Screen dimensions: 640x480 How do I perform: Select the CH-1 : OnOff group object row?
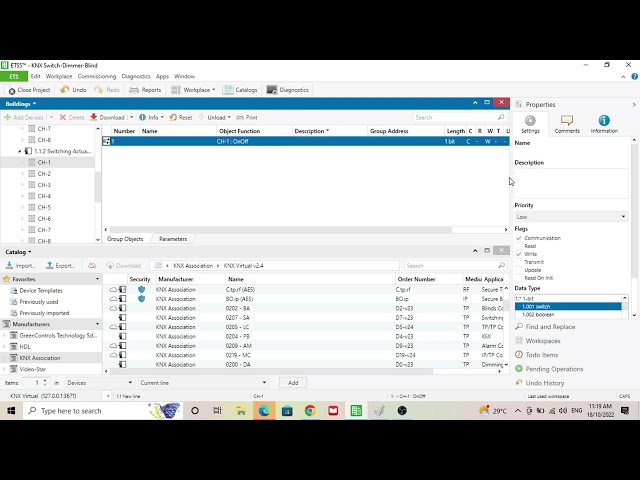coord(305,142)
